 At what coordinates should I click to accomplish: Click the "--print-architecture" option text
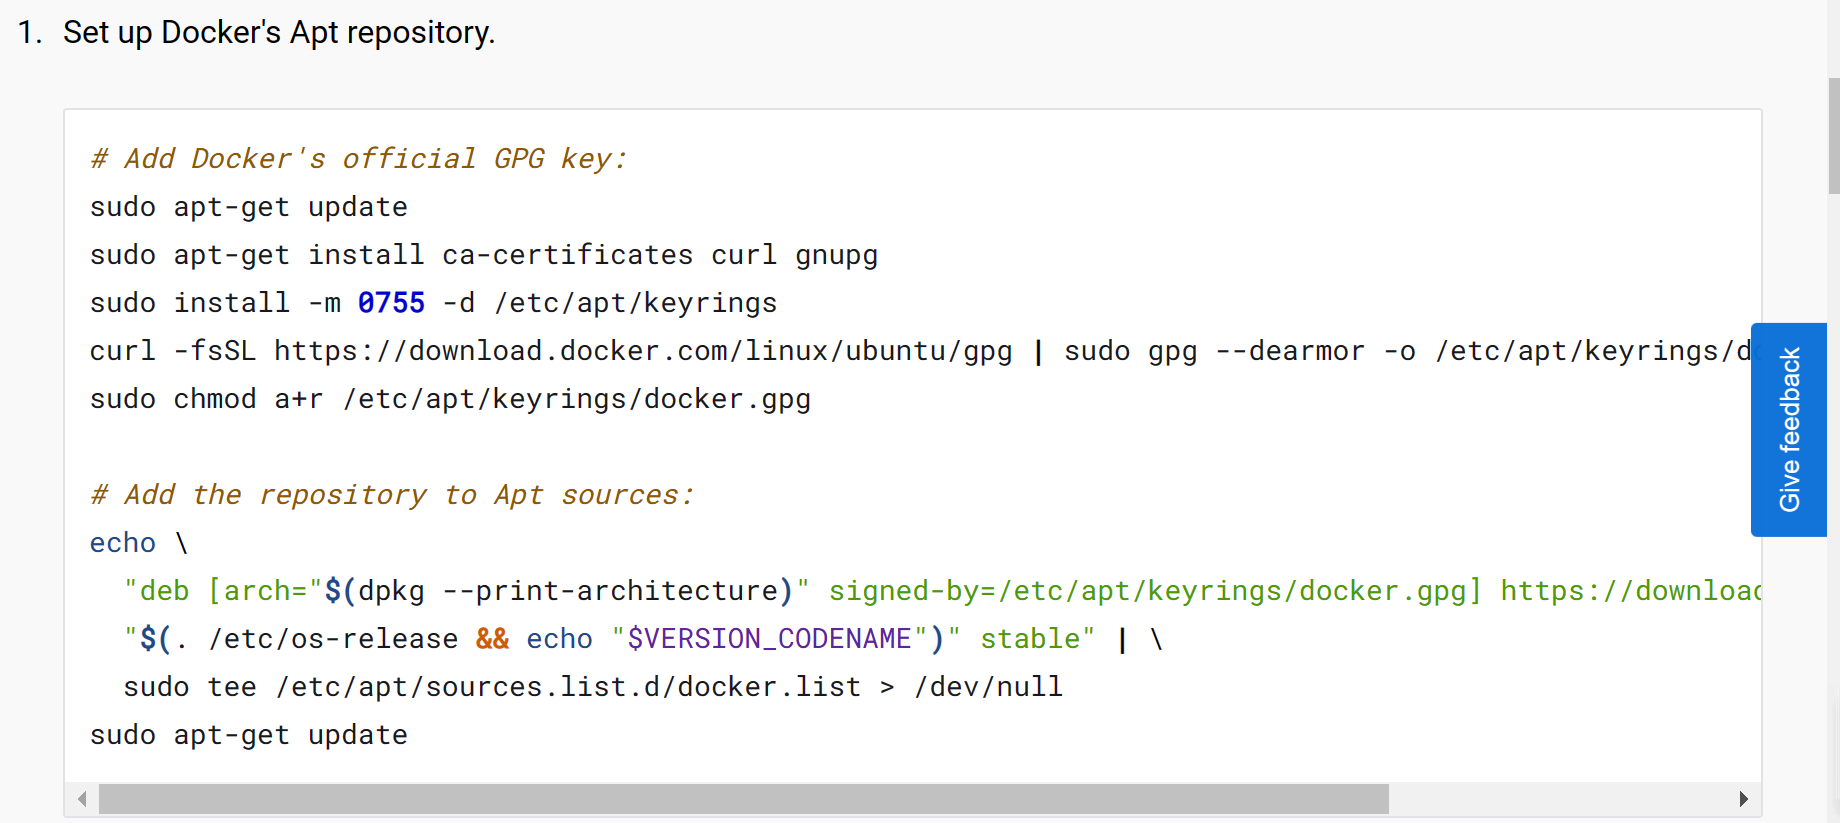609,591
